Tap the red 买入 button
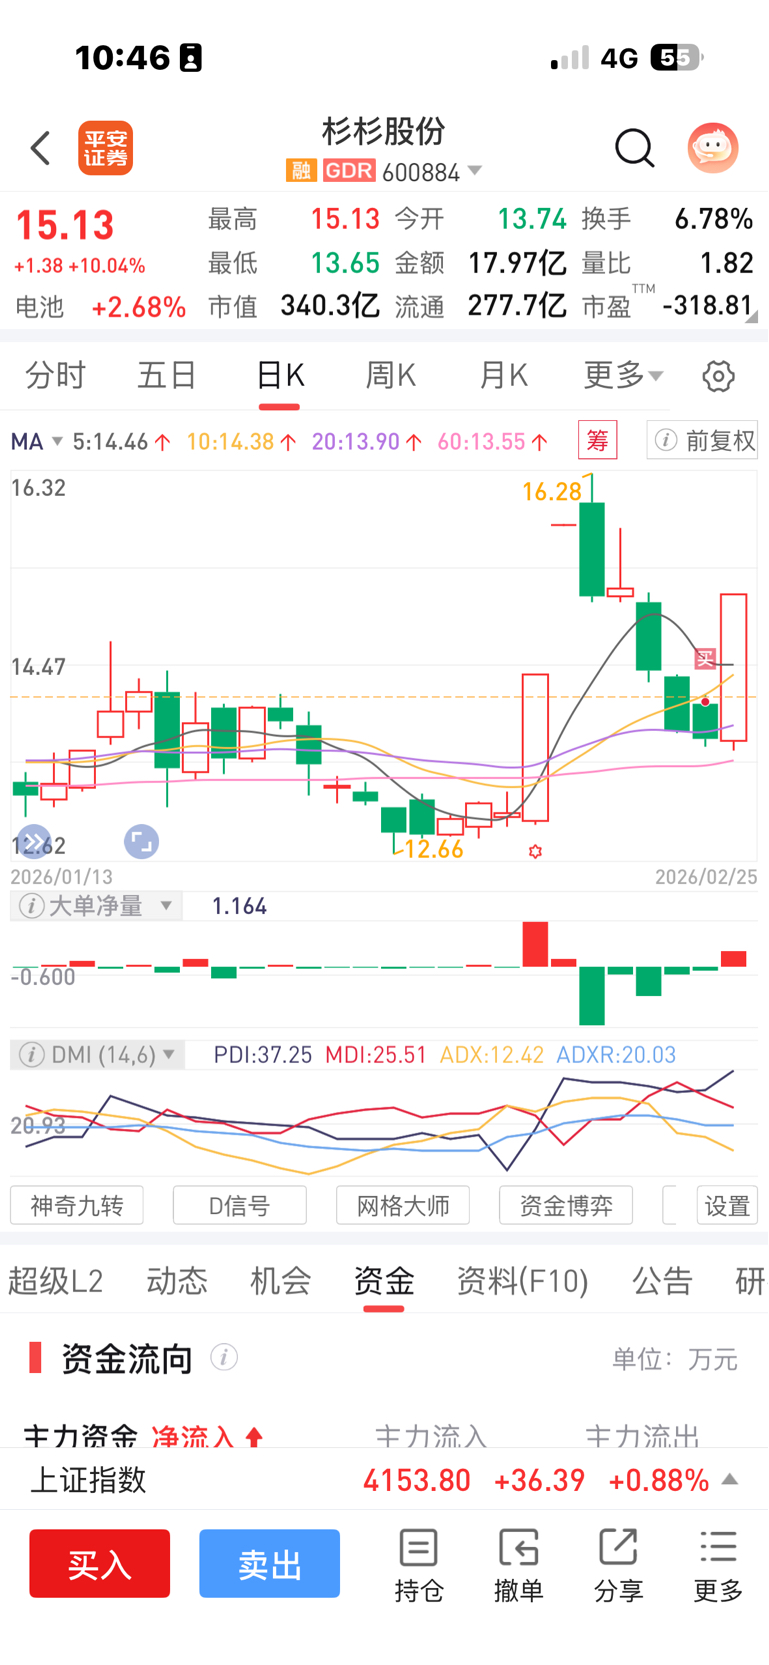The width and height of the screenshot is (769, 1665). [100, 1564]
